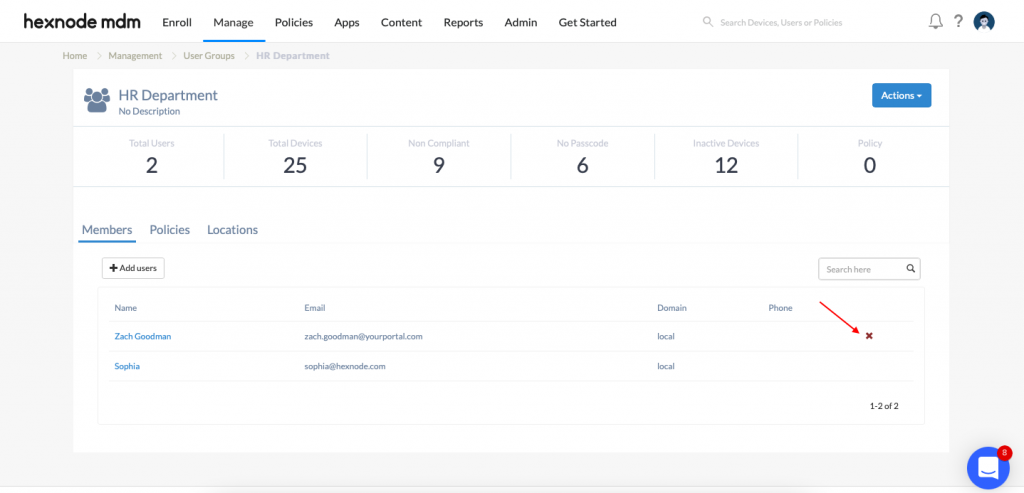Switch to the group Policies tab
This screenshot has height=493, width=1024.
click(170, 230)
